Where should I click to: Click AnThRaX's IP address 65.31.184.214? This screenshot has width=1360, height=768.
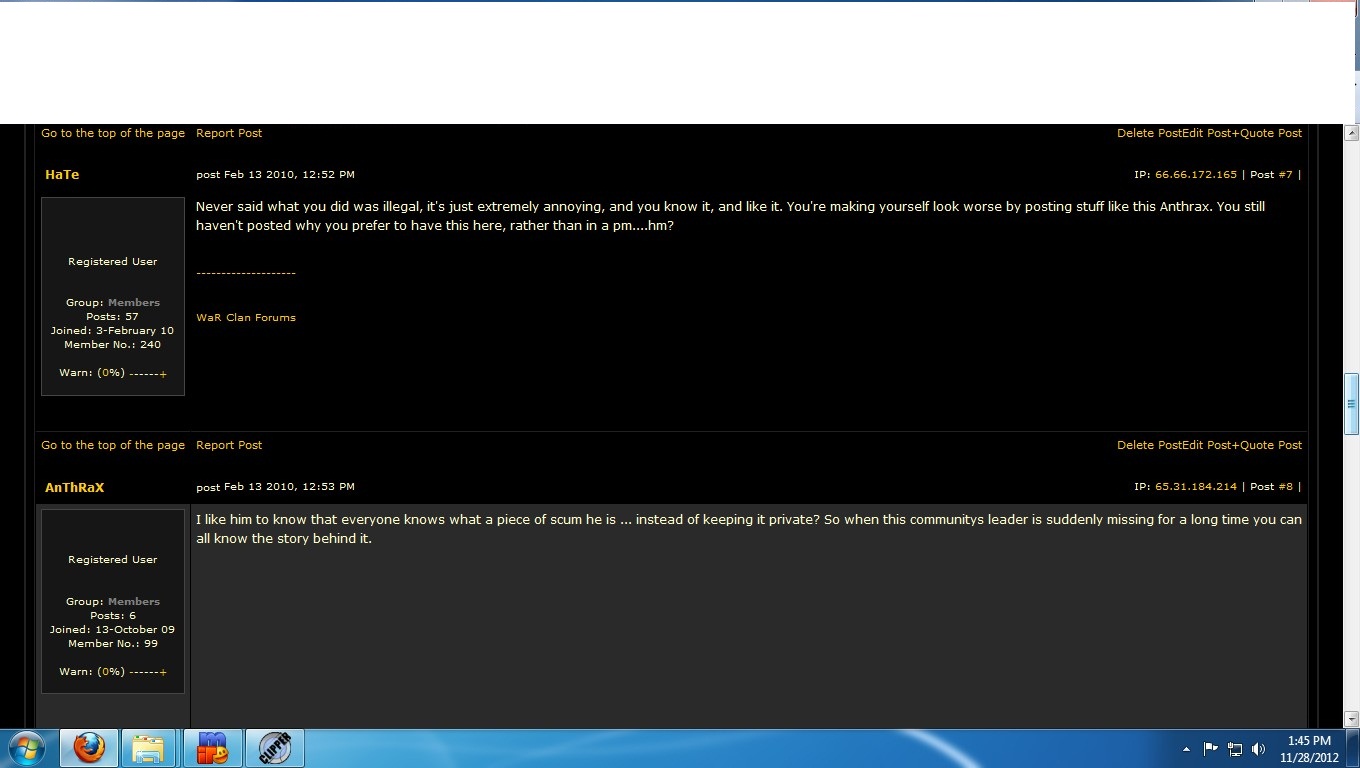pyautogui.click(x=1195, y=487)
